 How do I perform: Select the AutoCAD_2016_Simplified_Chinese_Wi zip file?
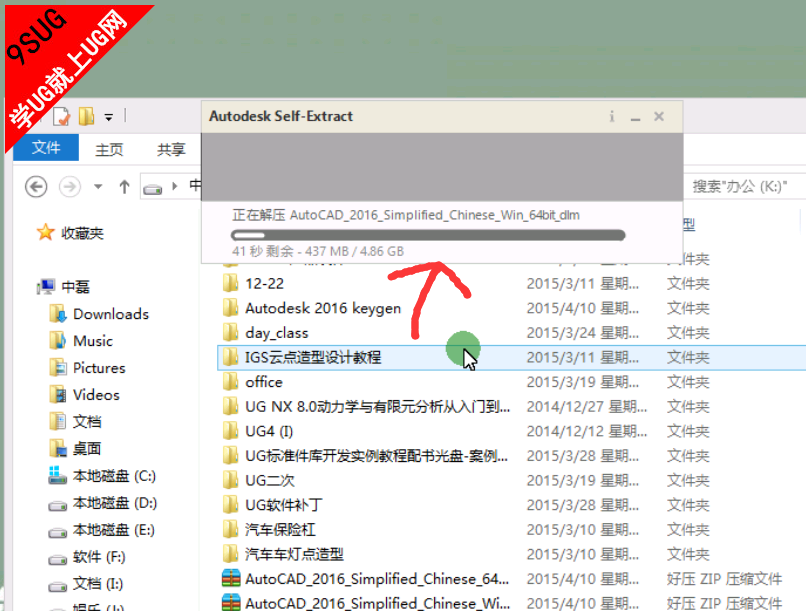coord(377,603)
